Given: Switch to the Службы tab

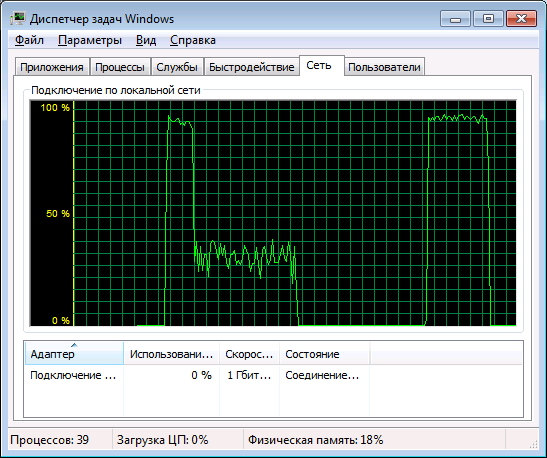Looking at the screenshot, I should (x=177, y=67).
